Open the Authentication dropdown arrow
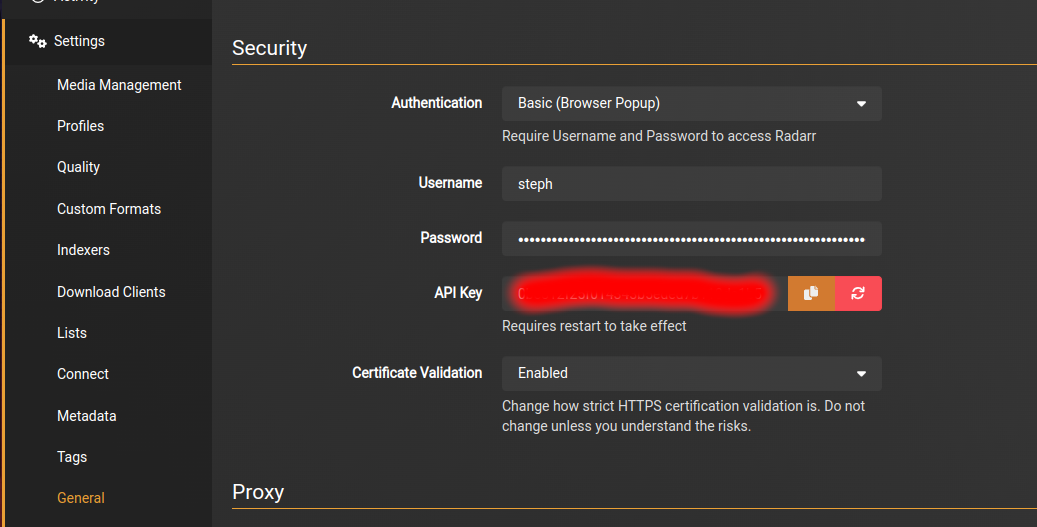1037x527 pixels. [861, 104]
